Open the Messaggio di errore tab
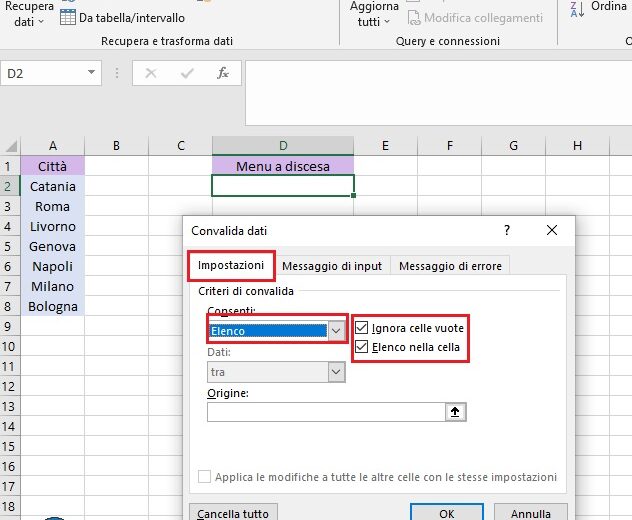 click(450, 266)
